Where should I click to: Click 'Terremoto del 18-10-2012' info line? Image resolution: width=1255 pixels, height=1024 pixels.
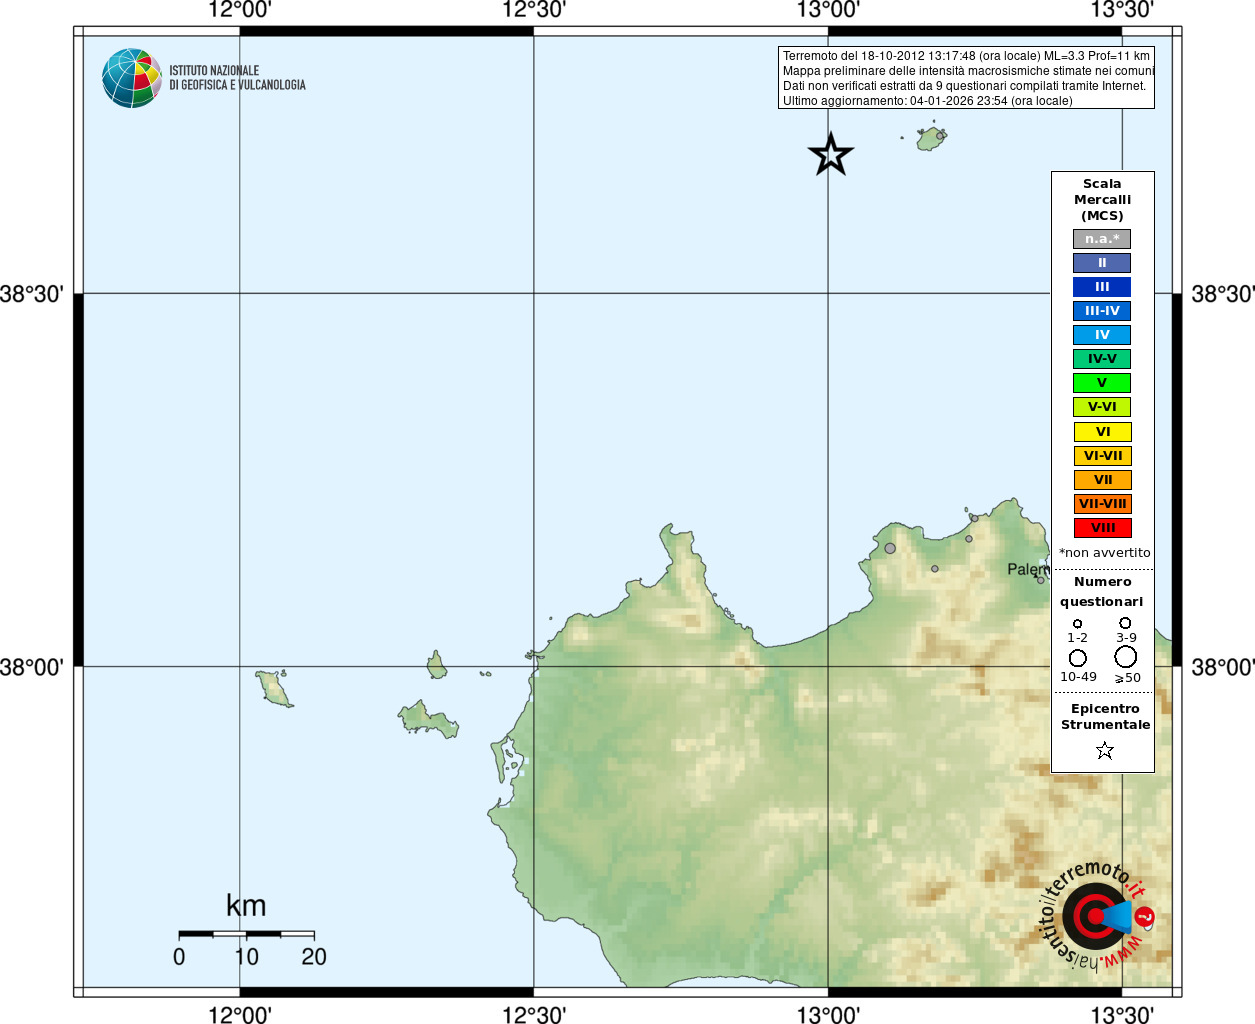click(x=966, y=56)
